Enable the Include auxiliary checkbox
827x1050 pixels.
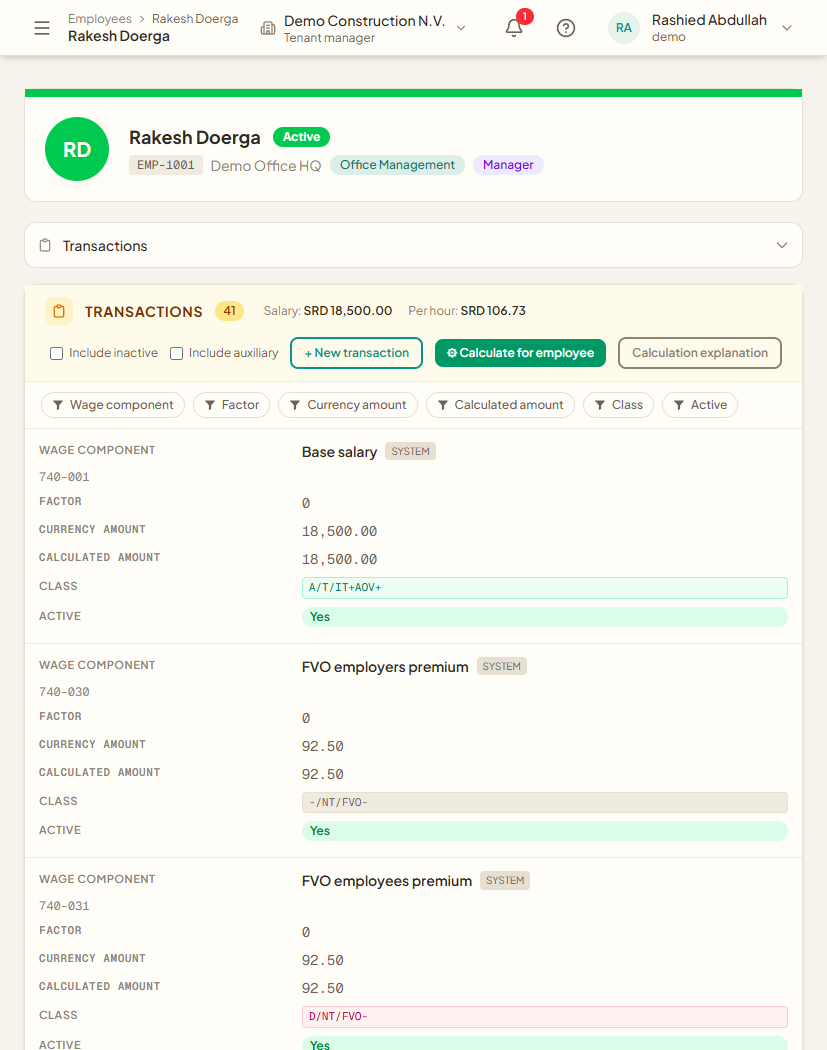point(177,354)
